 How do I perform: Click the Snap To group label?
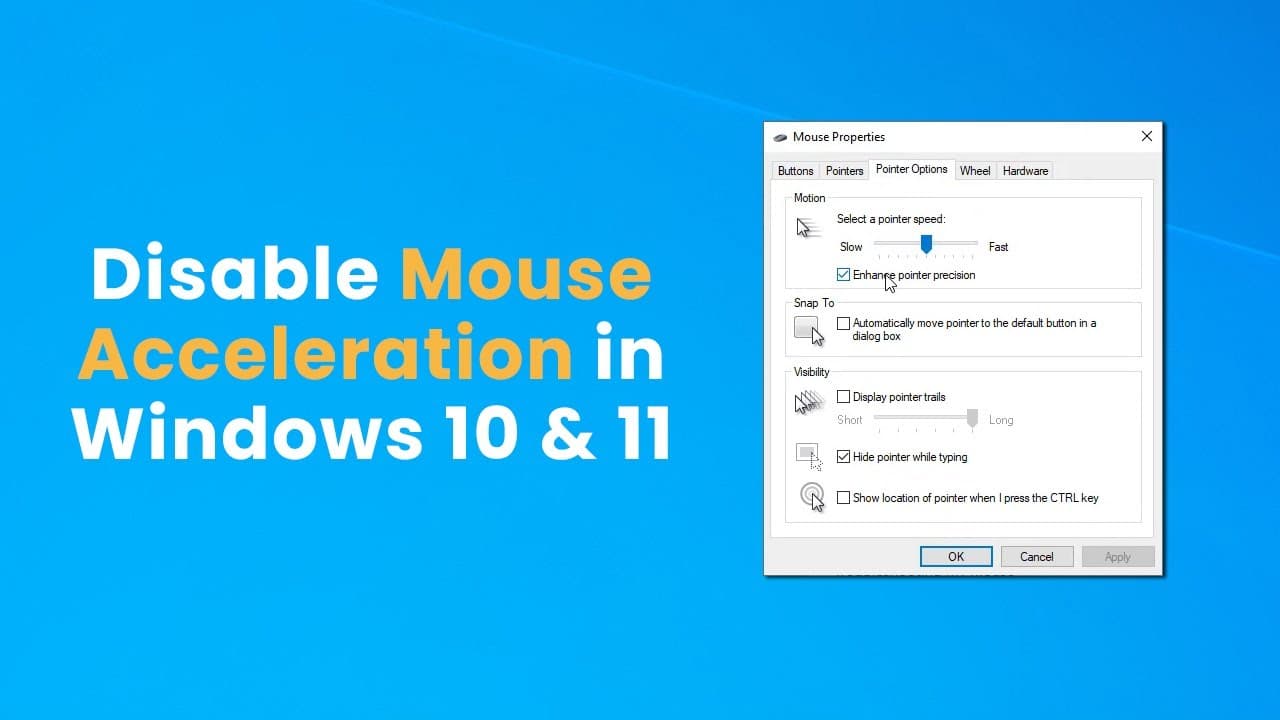point(814,303)
